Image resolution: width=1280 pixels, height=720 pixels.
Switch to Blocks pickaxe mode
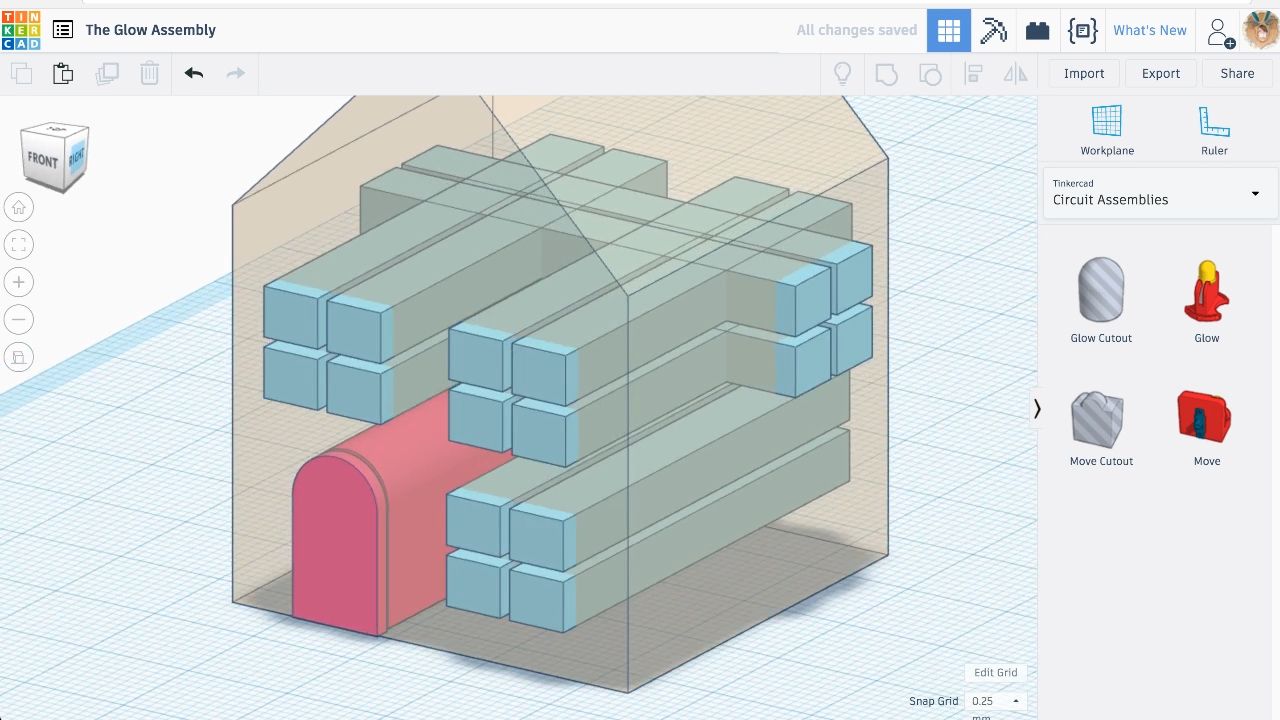pos(993,30)
